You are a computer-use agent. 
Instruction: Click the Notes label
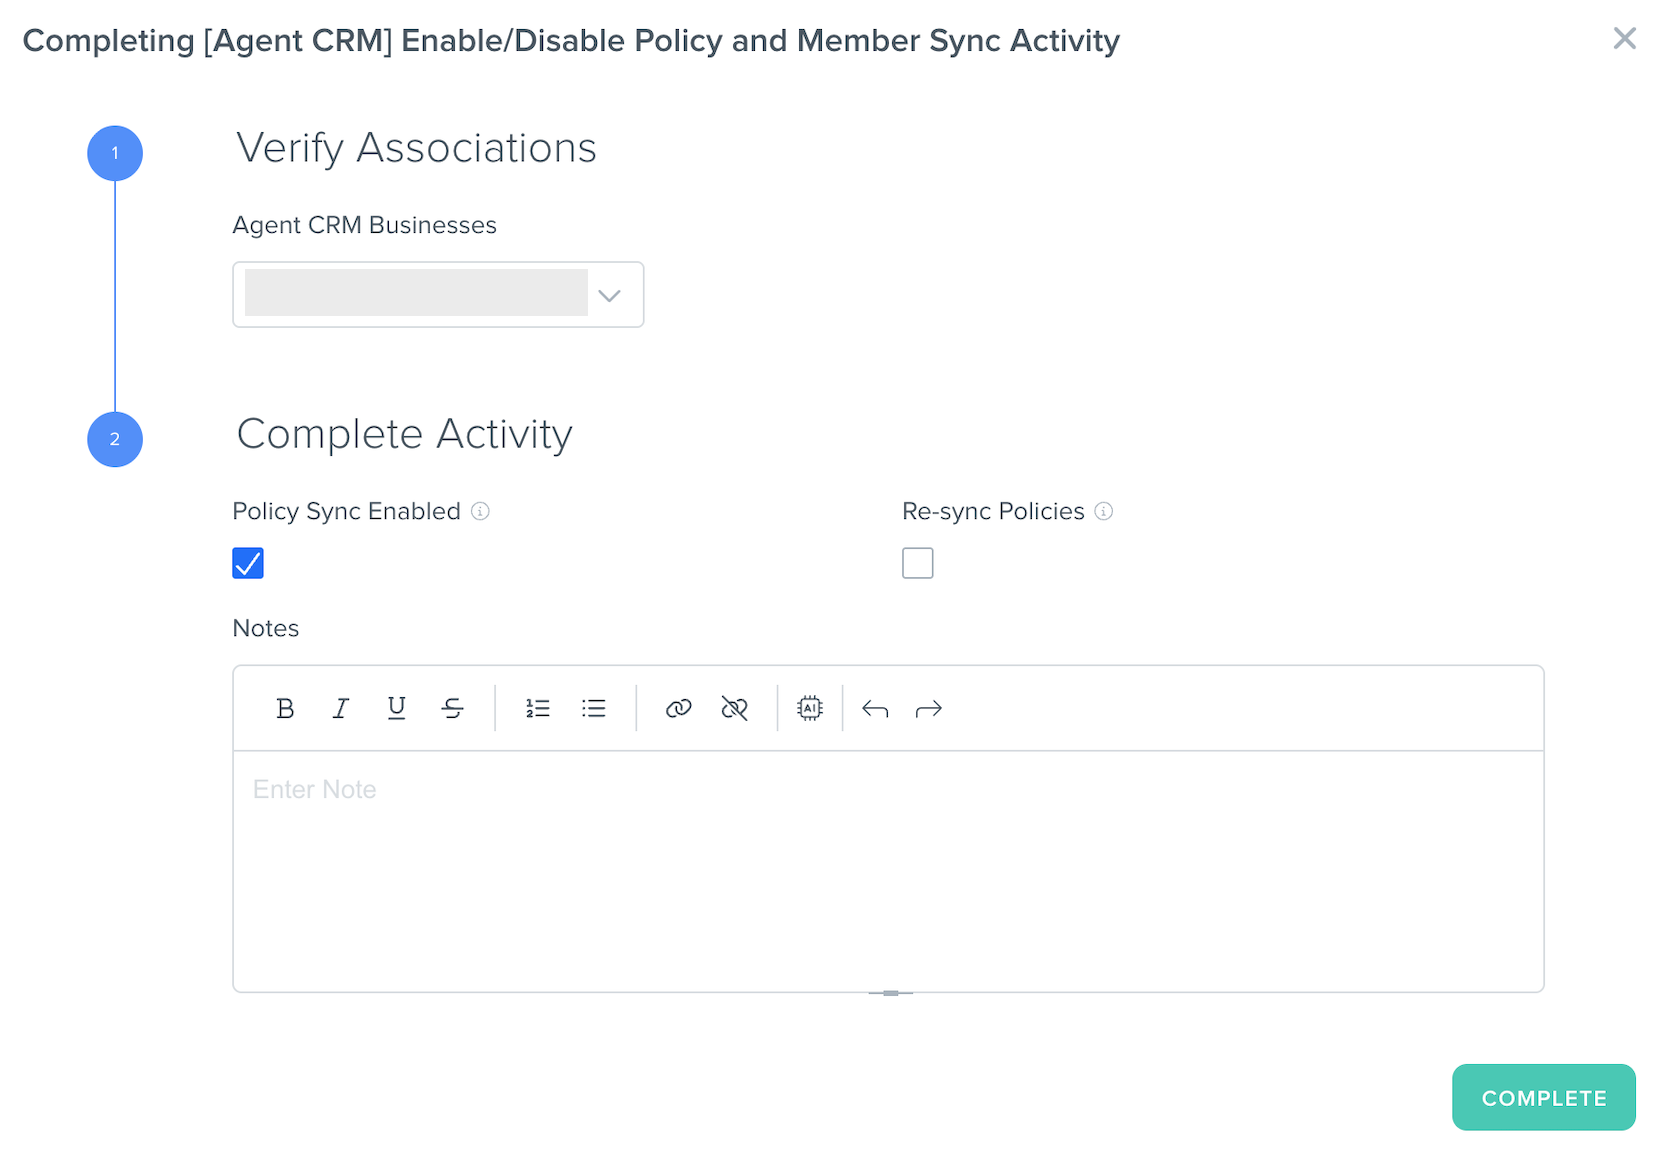click(x=266, y=628)
